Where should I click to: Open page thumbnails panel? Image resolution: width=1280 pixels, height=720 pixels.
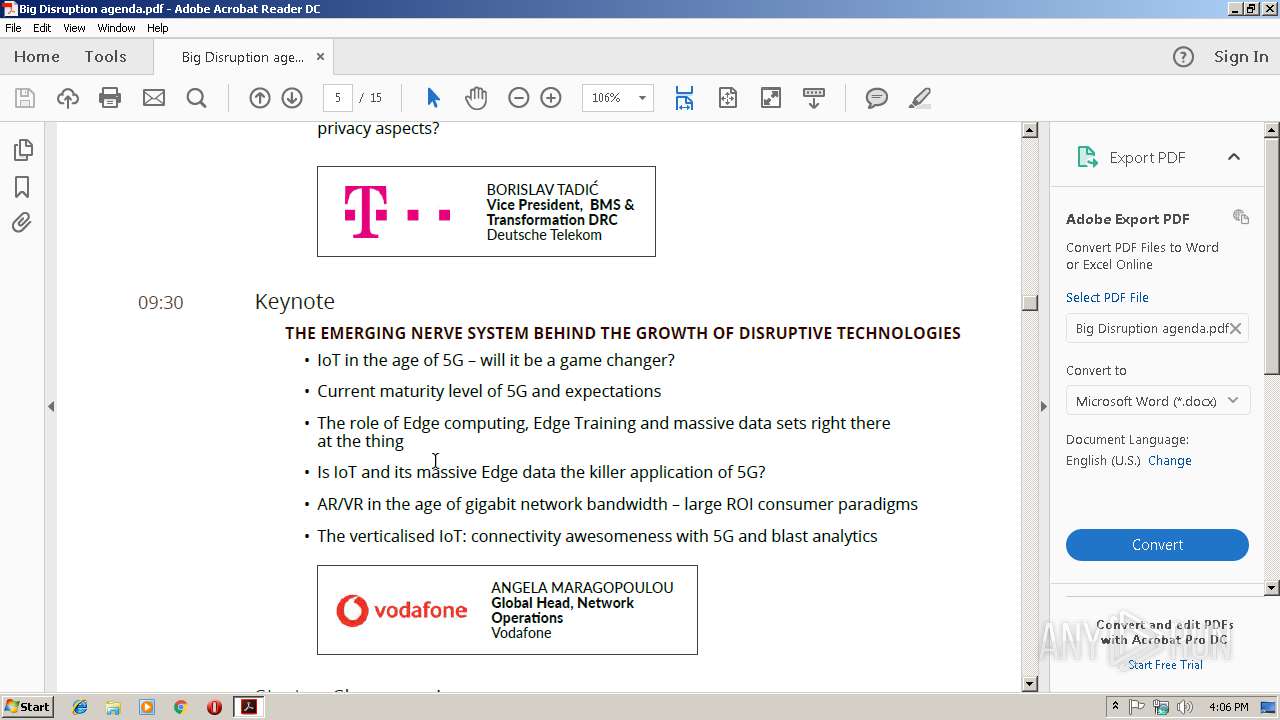(x=22, y=150)
